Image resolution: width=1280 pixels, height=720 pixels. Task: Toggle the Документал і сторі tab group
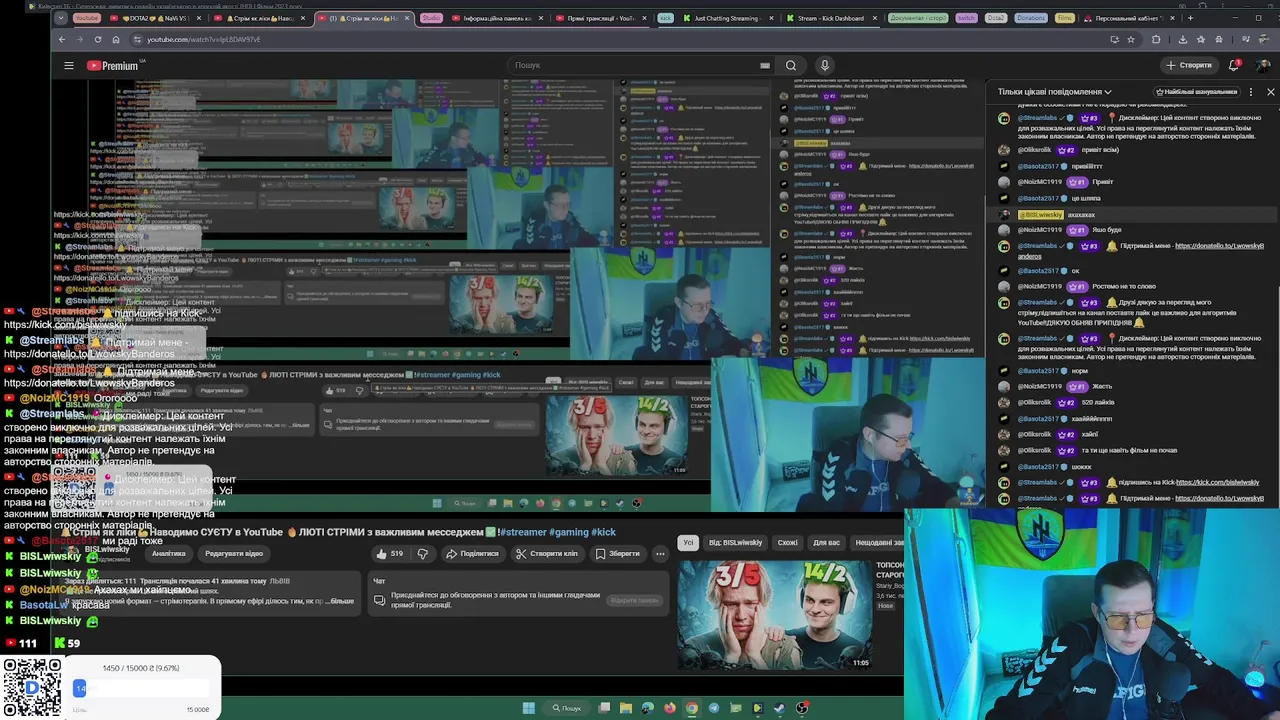point(918,18)
